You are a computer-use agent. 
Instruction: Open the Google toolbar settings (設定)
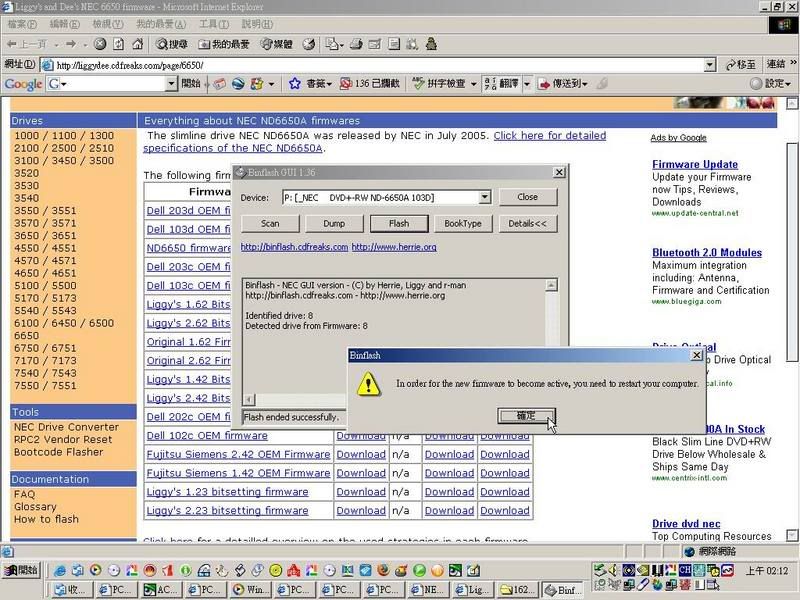tap(771, 84)
